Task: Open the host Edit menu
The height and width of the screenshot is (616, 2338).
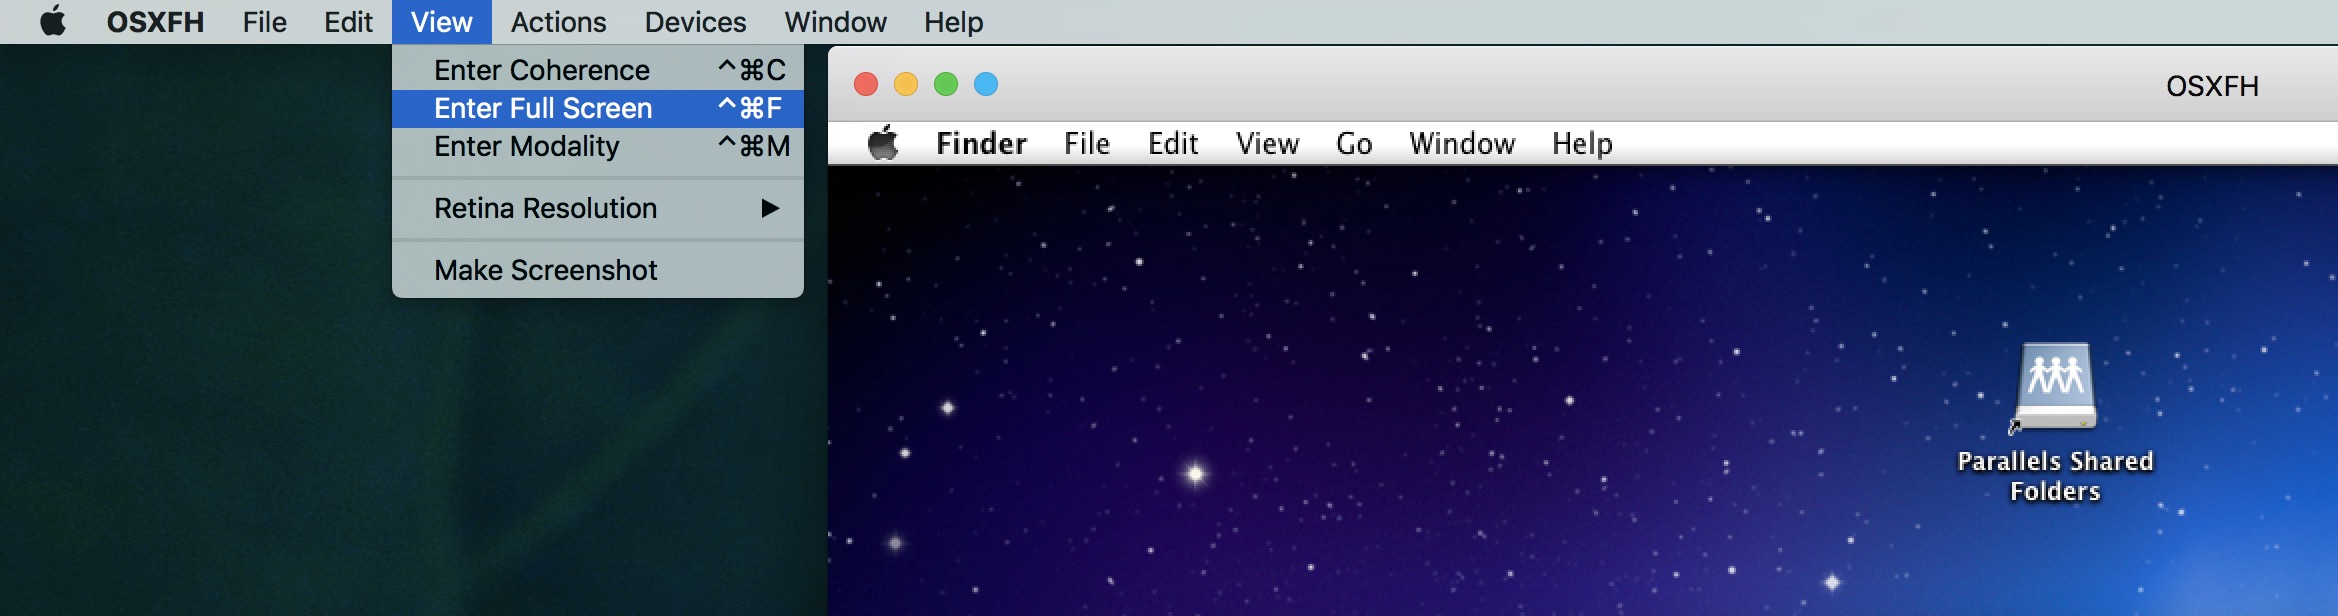Action: pos(348,22)
